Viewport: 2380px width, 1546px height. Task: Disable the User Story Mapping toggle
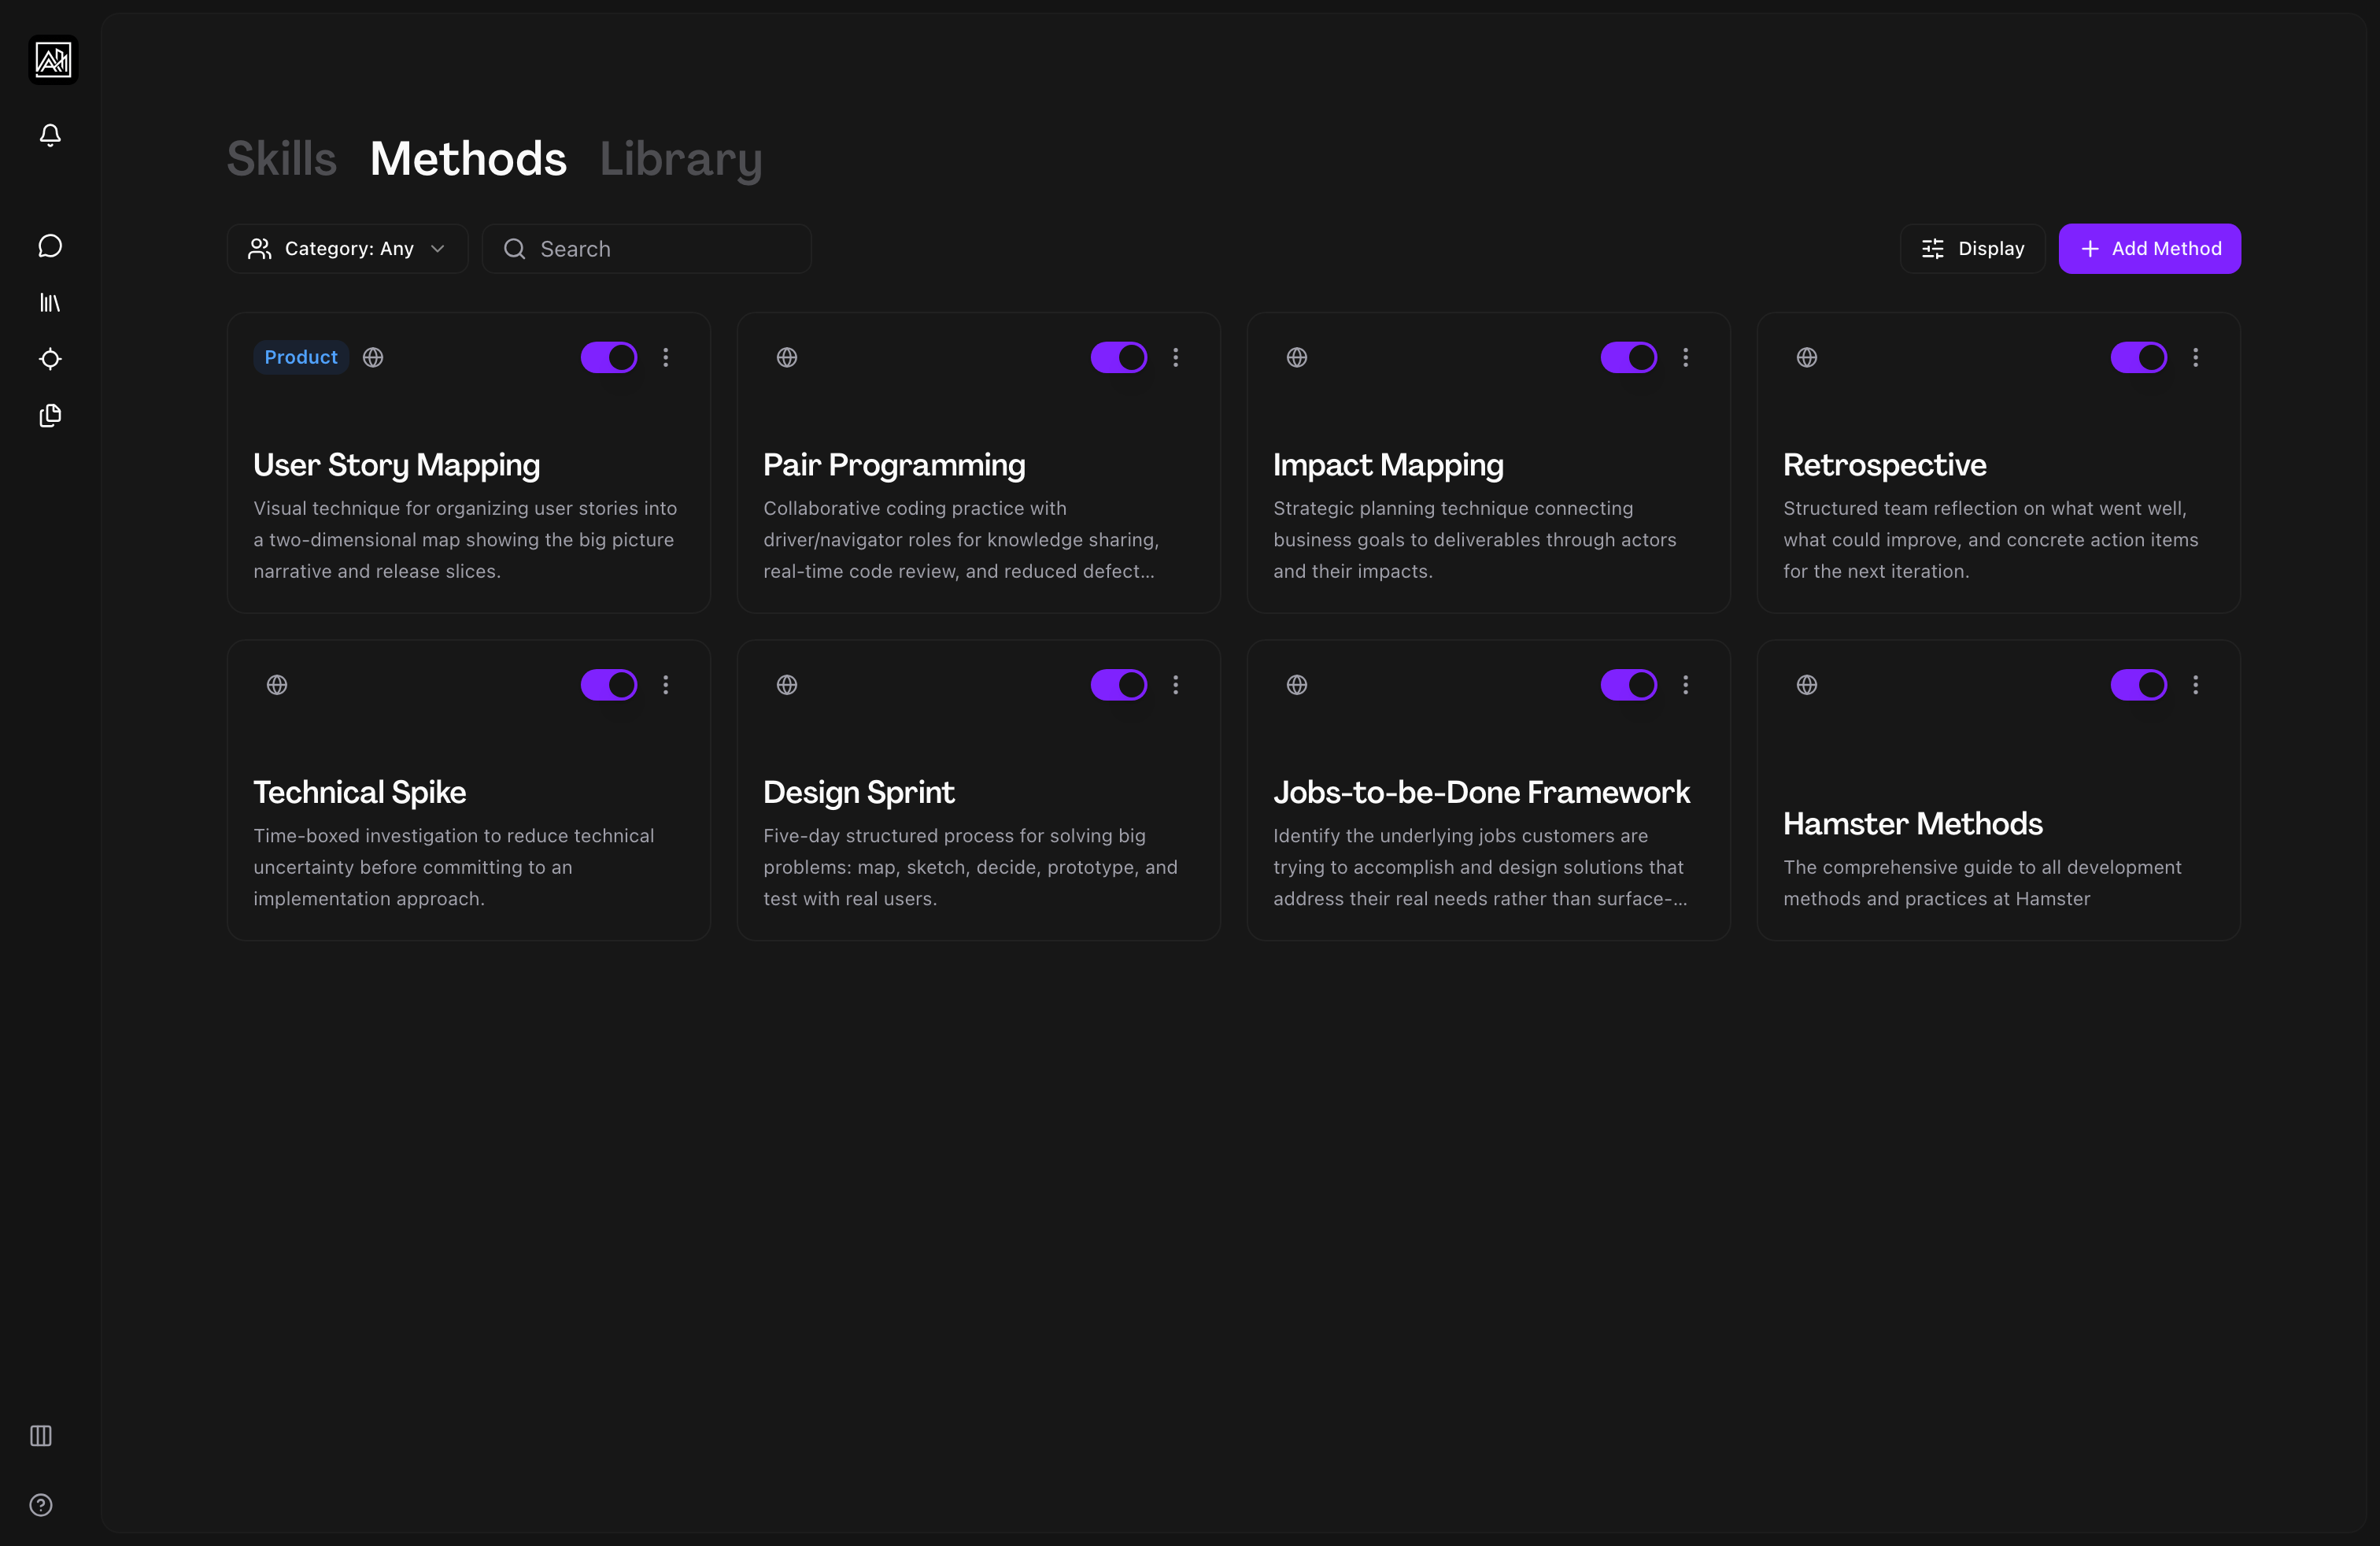coord(609,357)
